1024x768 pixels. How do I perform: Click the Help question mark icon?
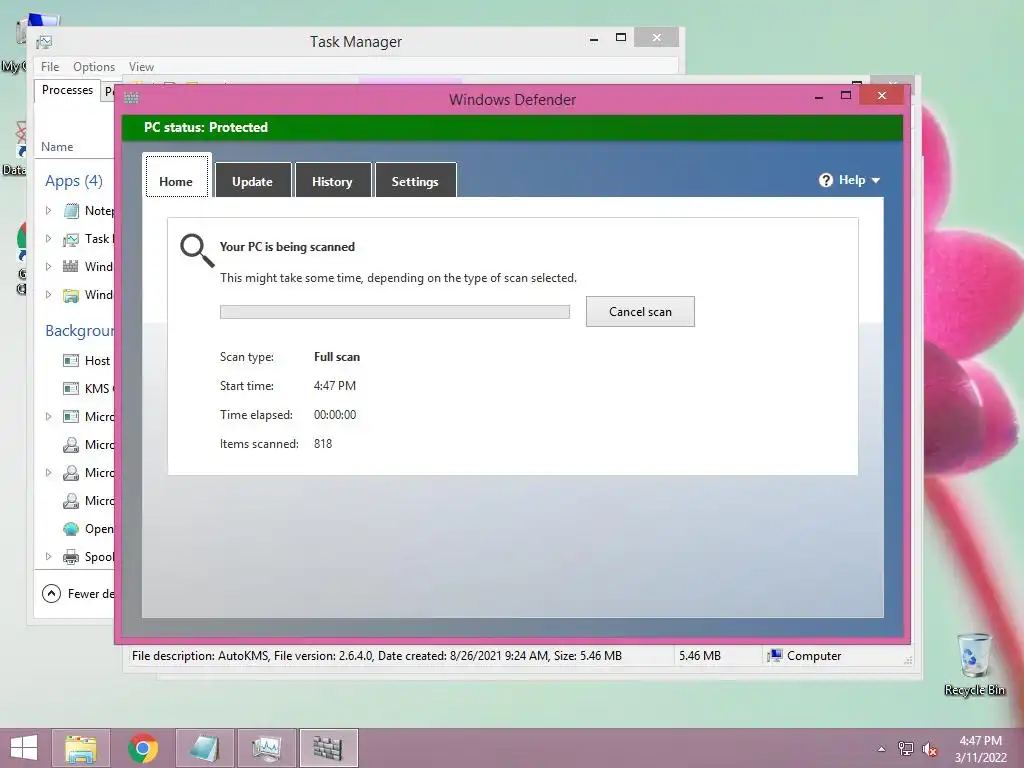point(825,180)
